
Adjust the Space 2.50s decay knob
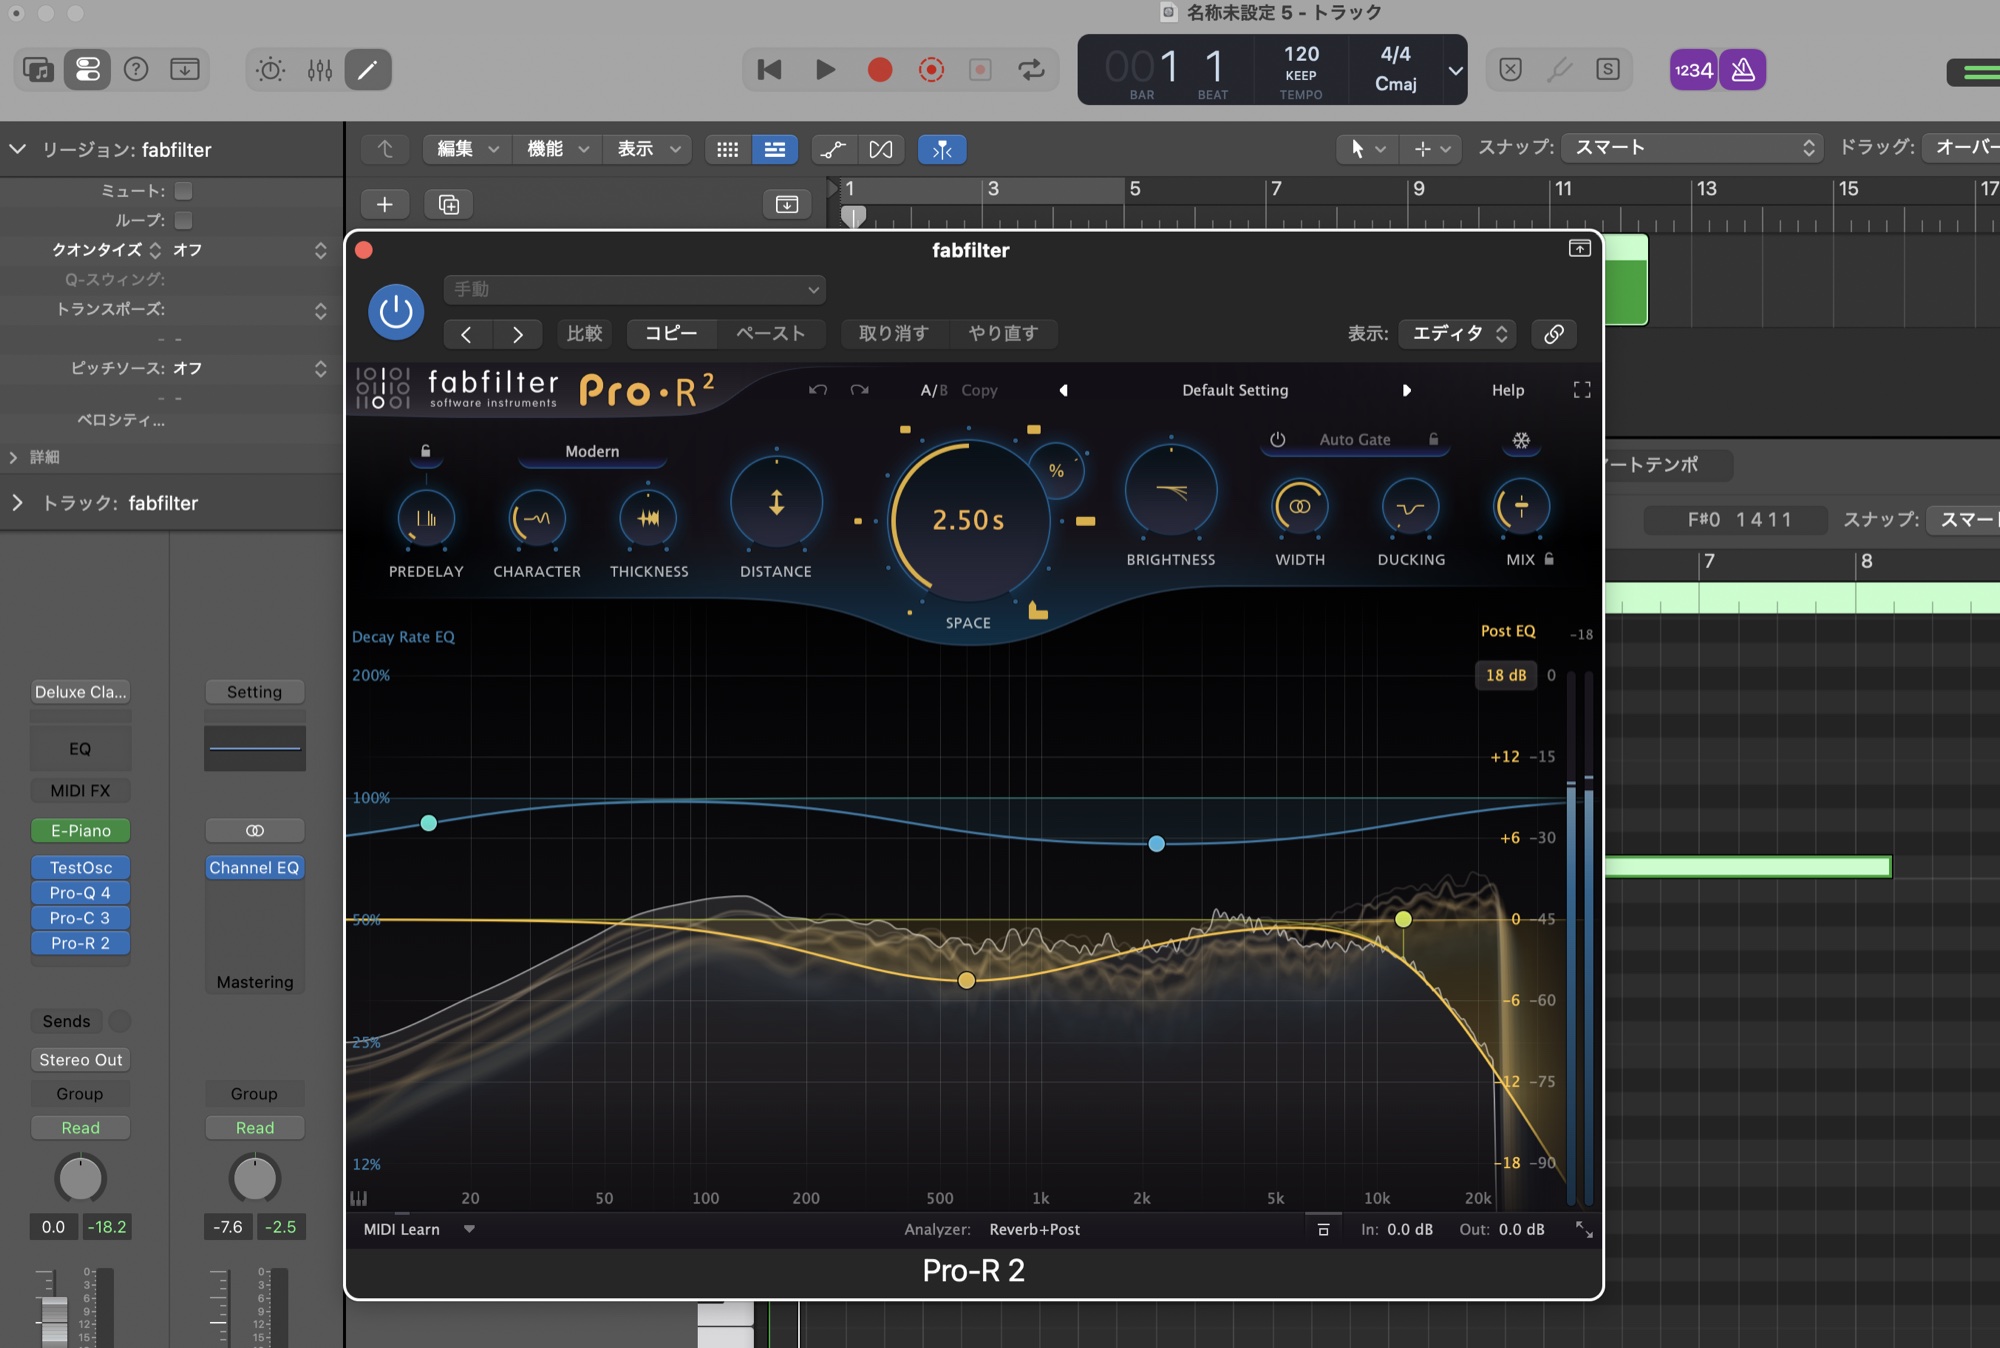(x=969, y=520)
